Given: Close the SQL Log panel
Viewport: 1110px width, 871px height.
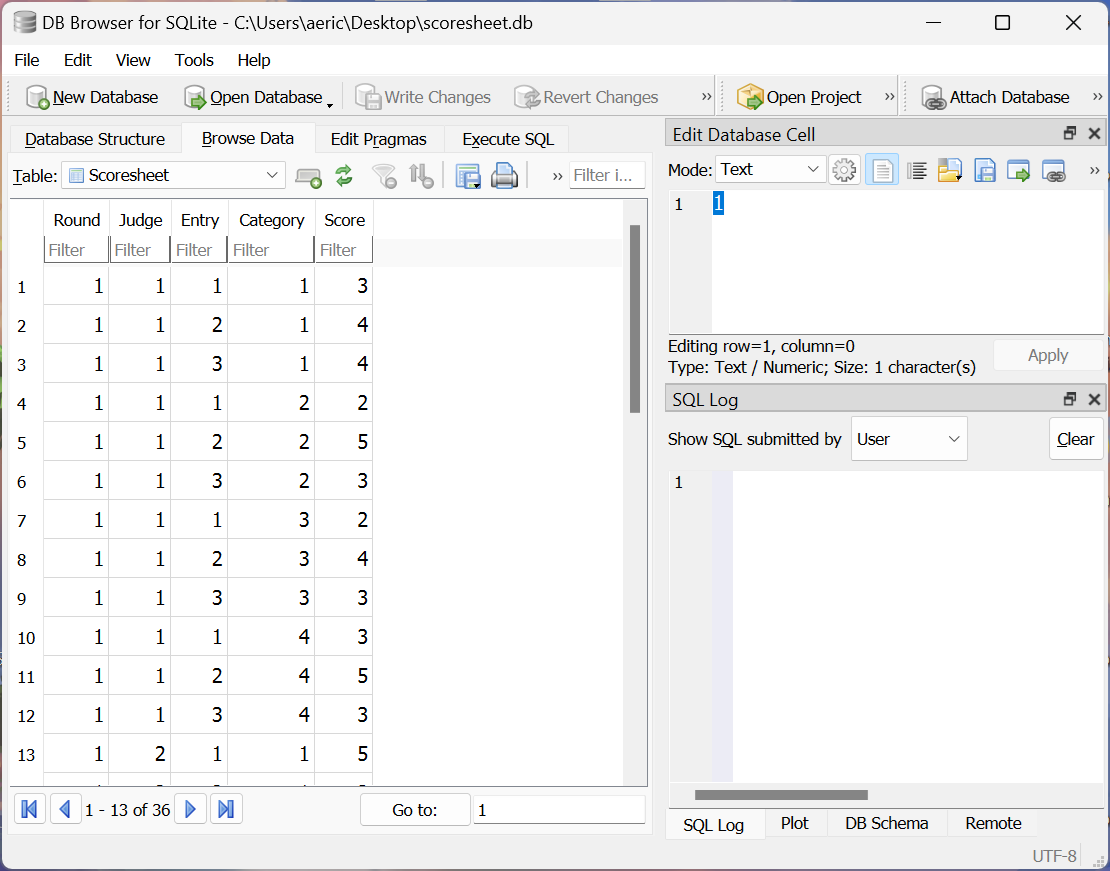Looking at the screenshot, I should [1094, 399].
